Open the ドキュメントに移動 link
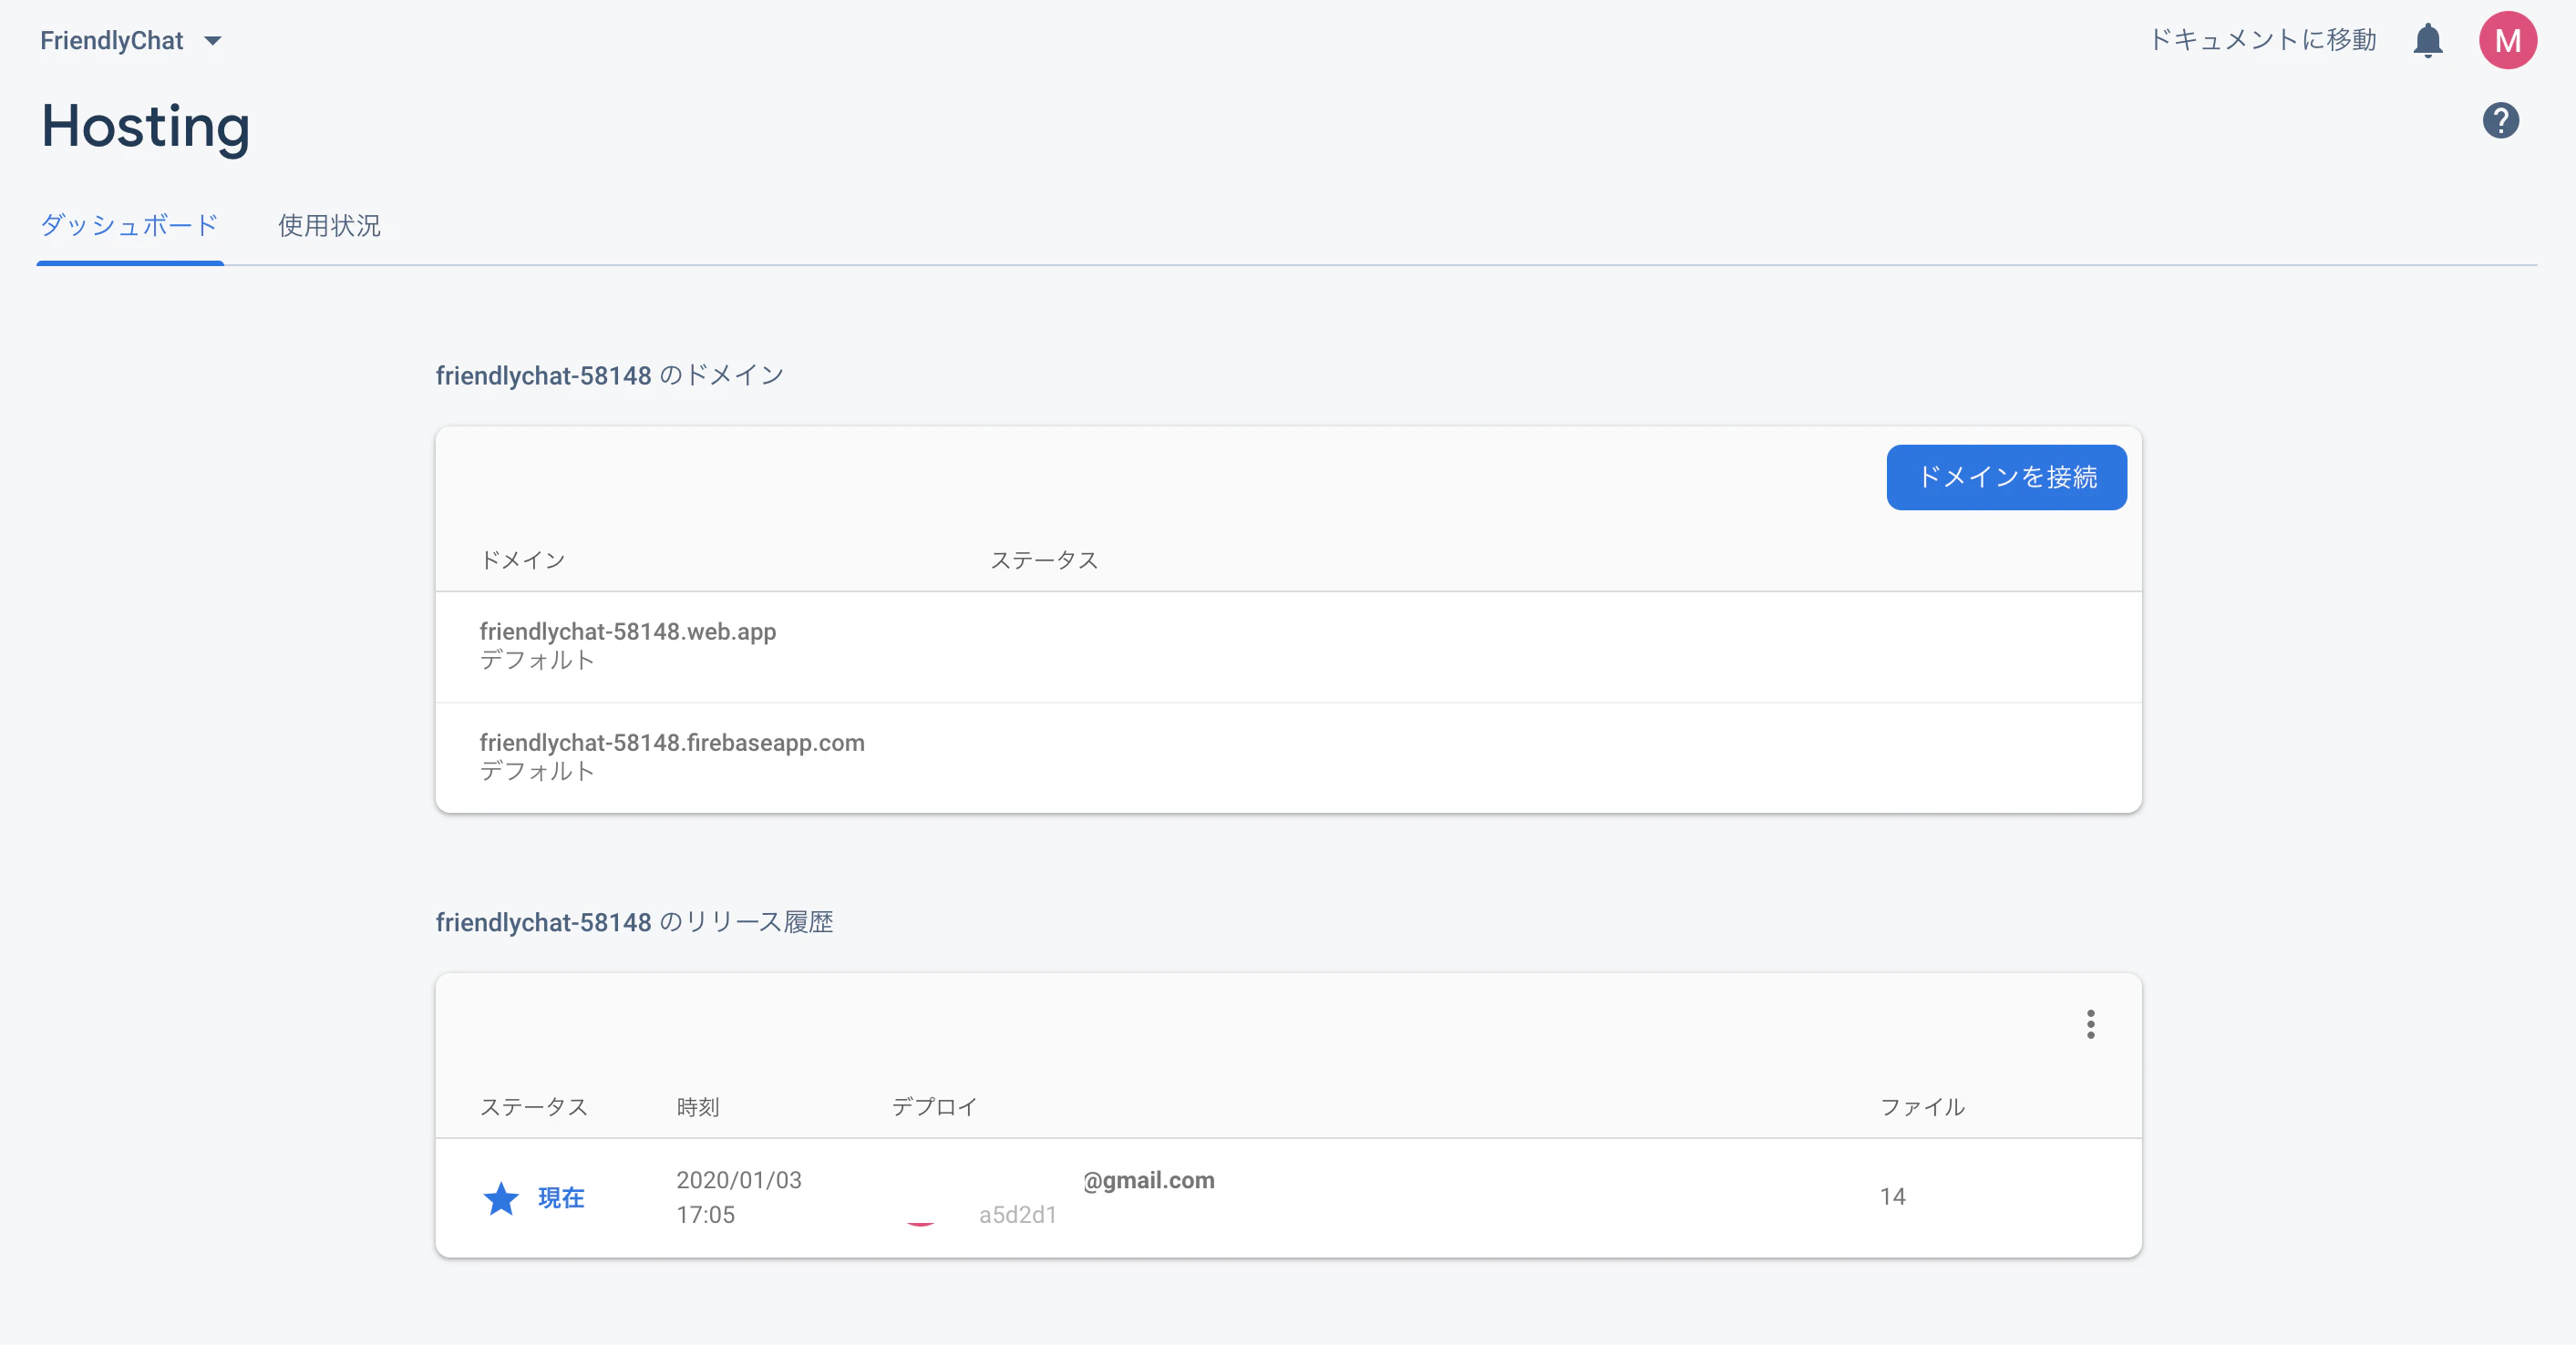The width and height of the screenshot is (2576, 1345). tap(2262, 40)
